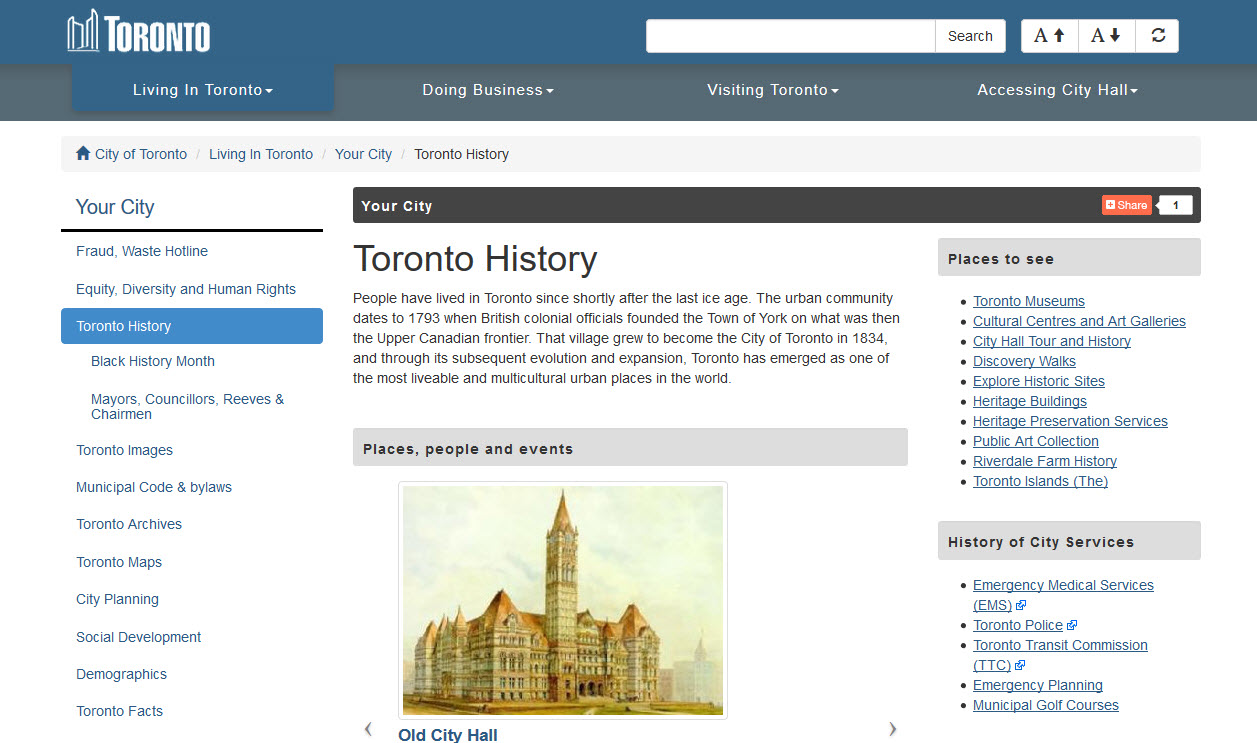The width and height of the screenshot is (1257, 743).
Task: Click the Your City sidebar heading
Action: pyautogui.click(x=115, y=207)
